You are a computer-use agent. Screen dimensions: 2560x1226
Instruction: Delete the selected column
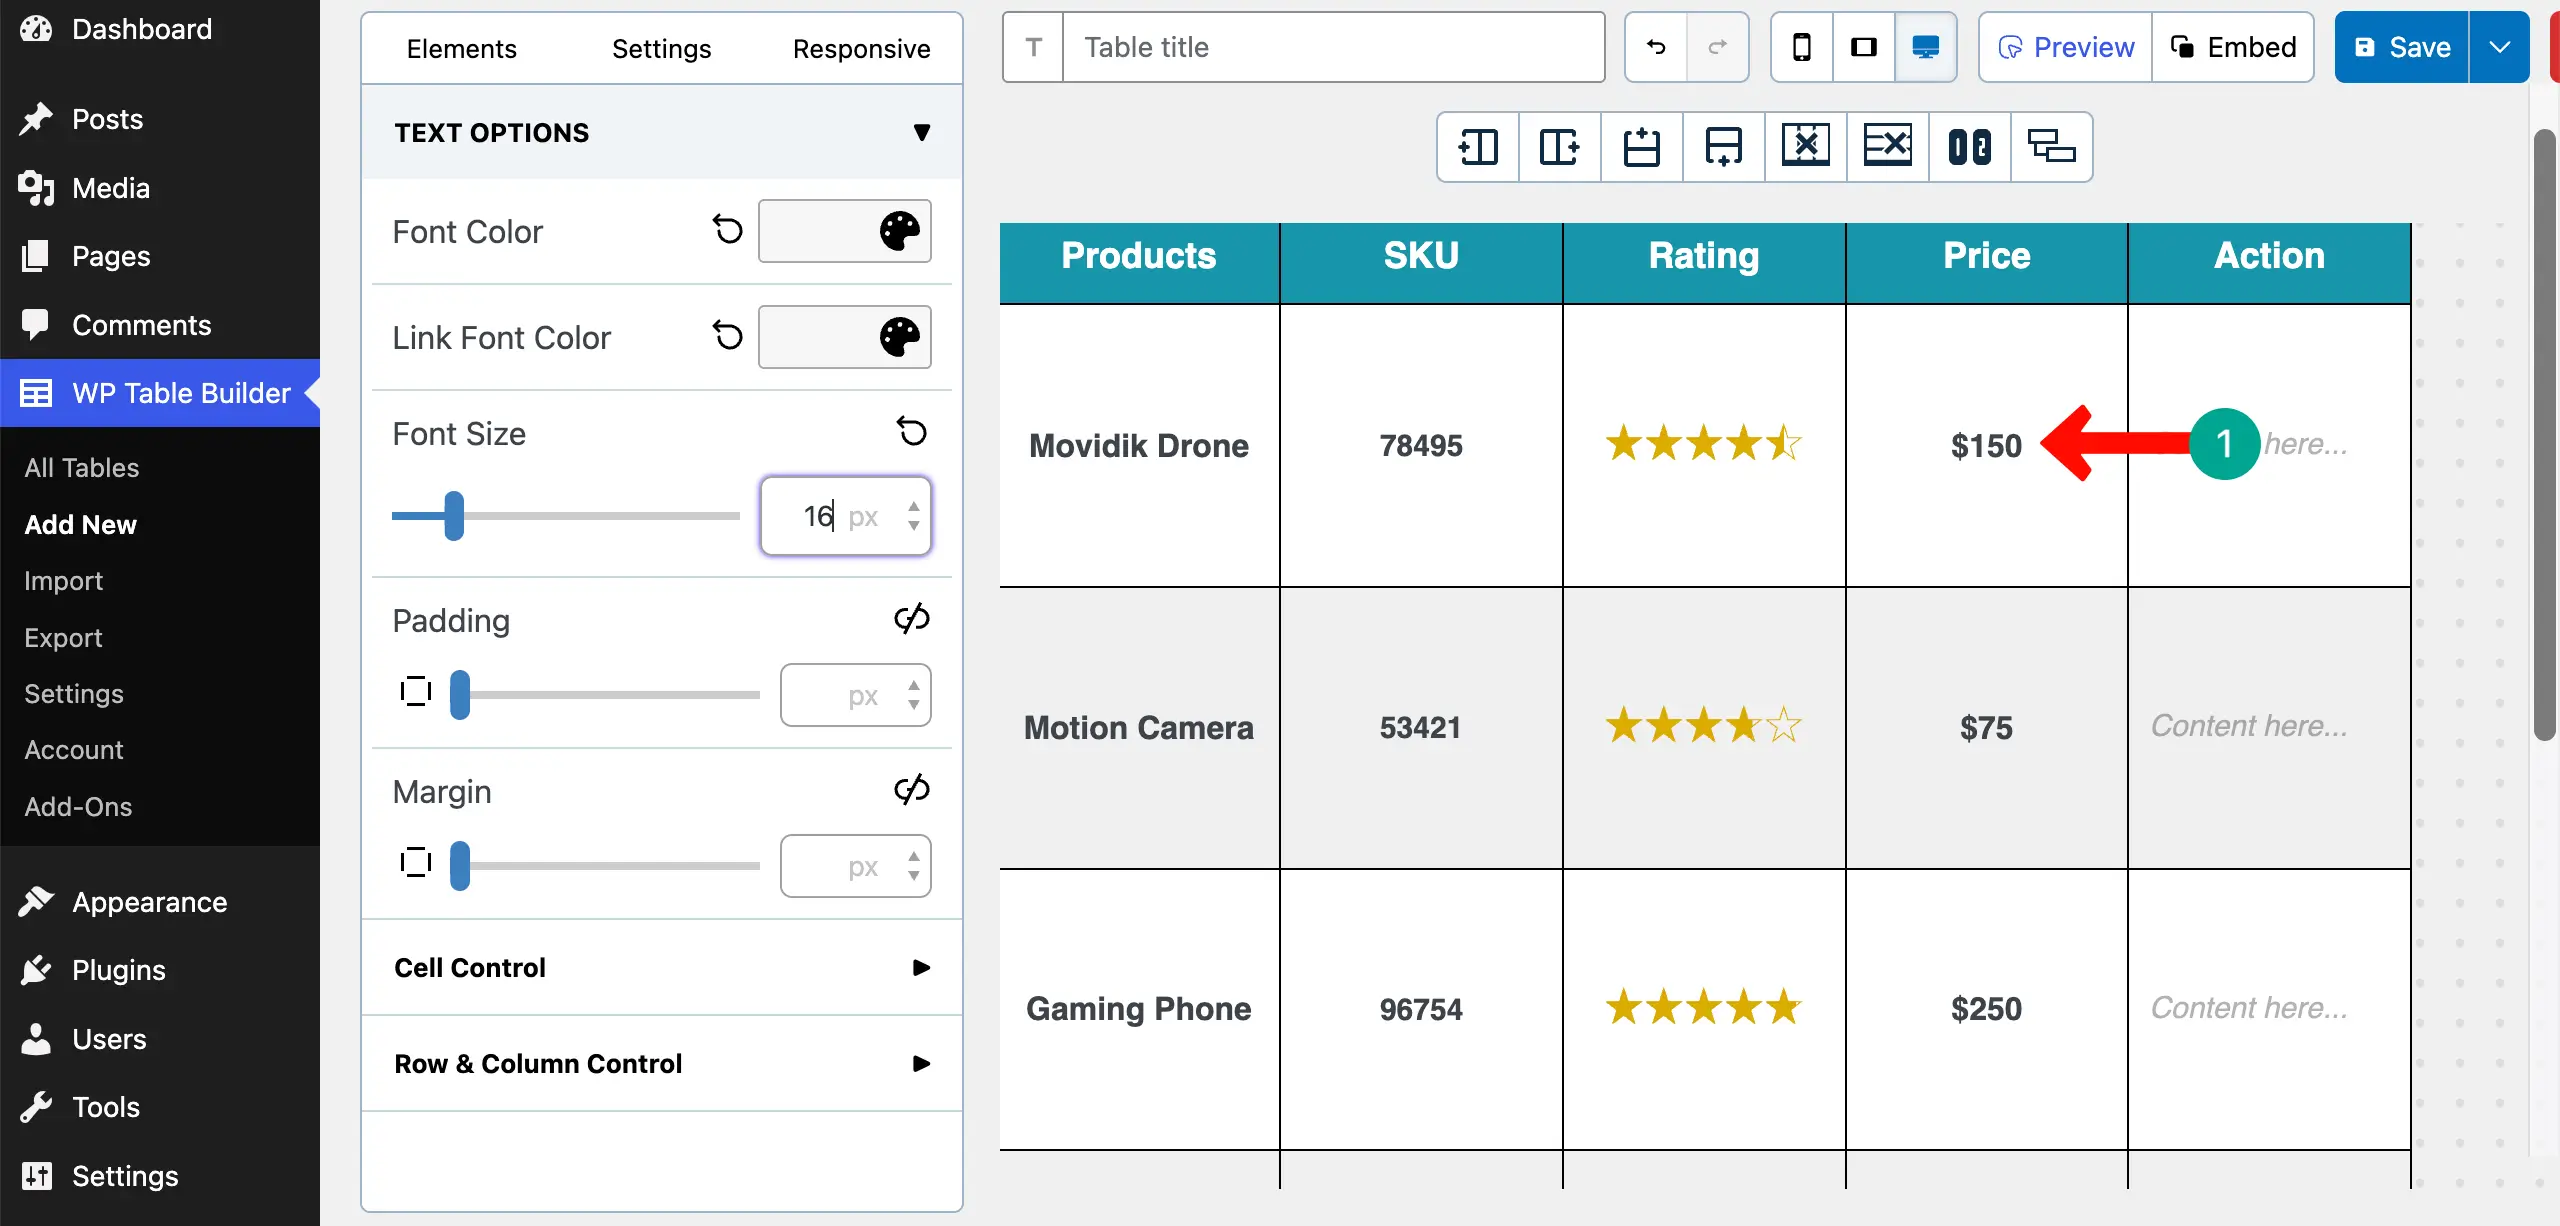(1805, 146)
